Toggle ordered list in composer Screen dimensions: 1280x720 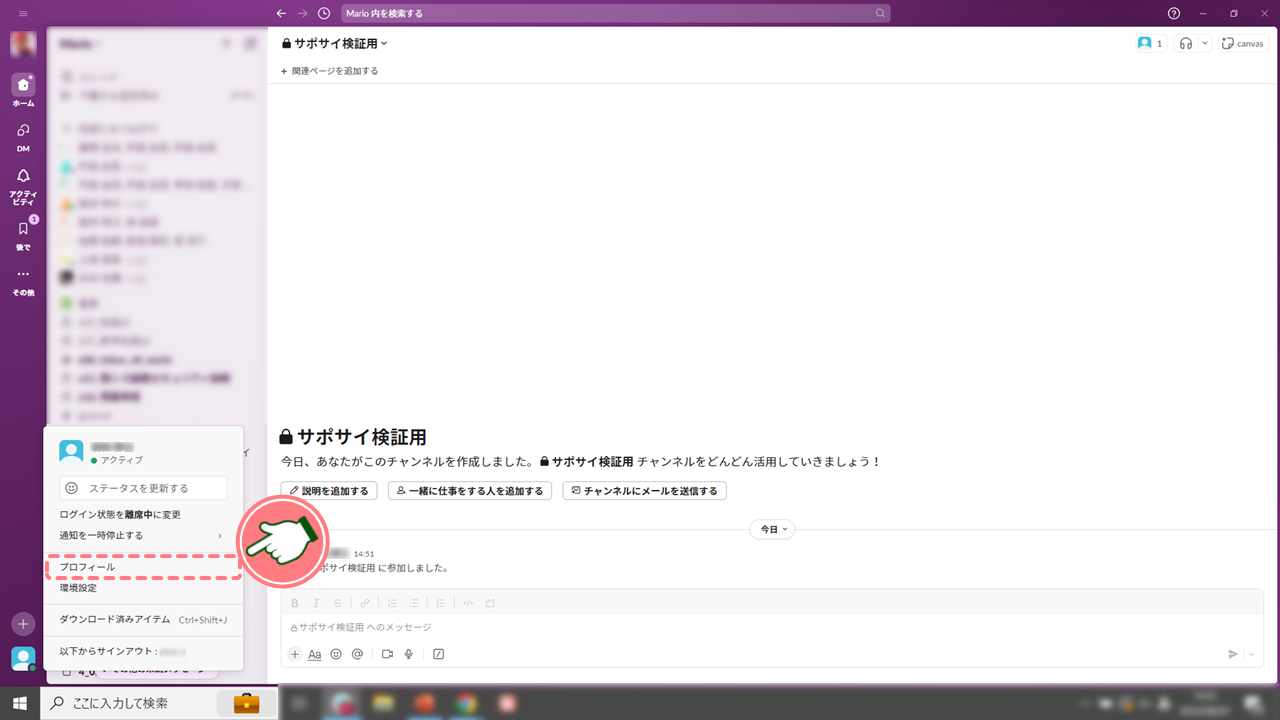coord(392,603)
